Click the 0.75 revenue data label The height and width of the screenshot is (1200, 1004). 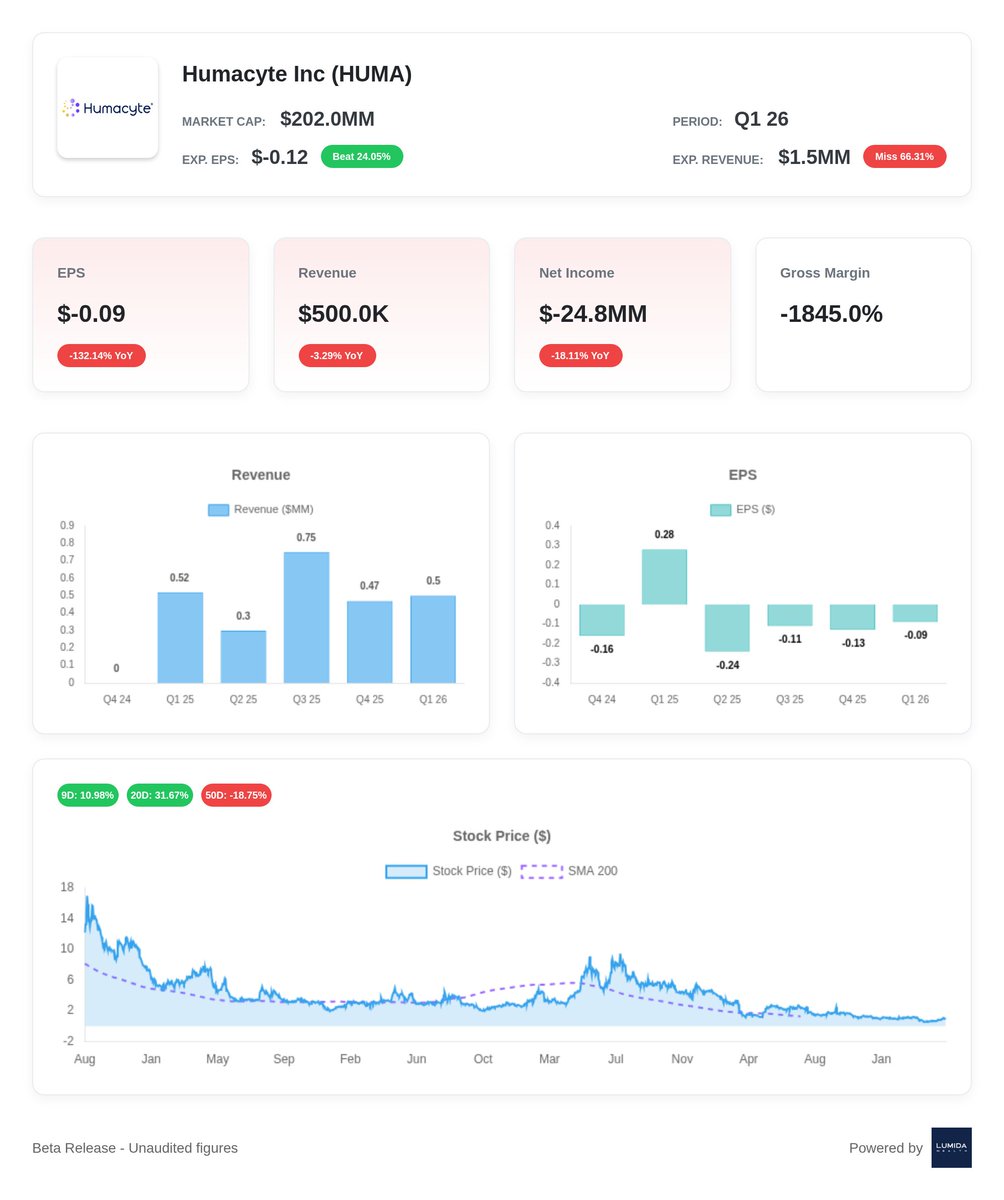coord(306,538)
